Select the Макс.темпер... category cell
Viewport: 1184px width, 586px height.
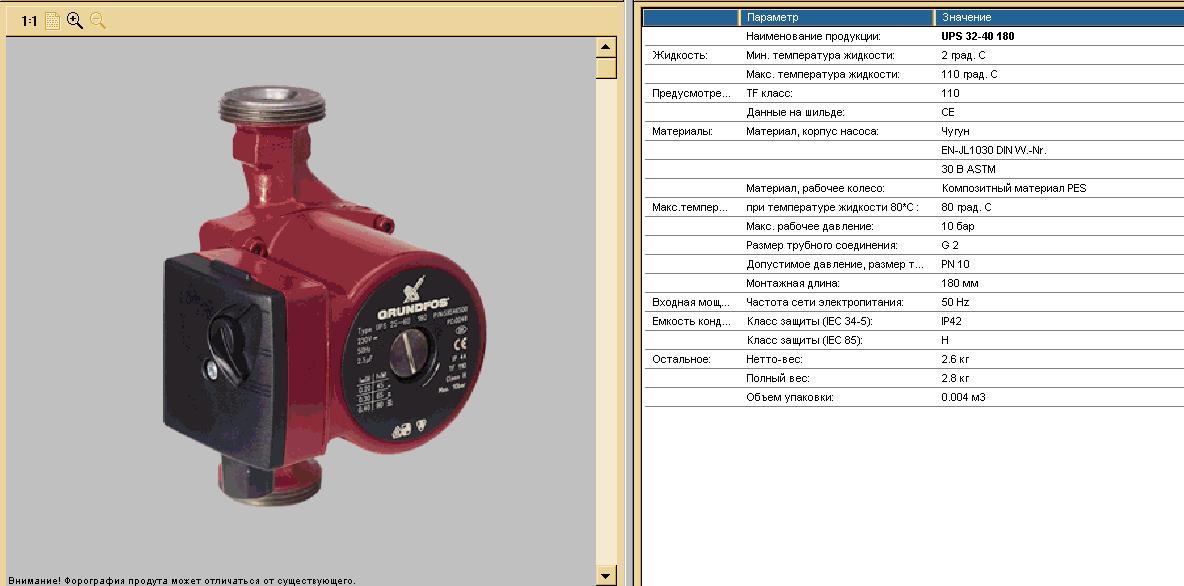tap(690, 208)
